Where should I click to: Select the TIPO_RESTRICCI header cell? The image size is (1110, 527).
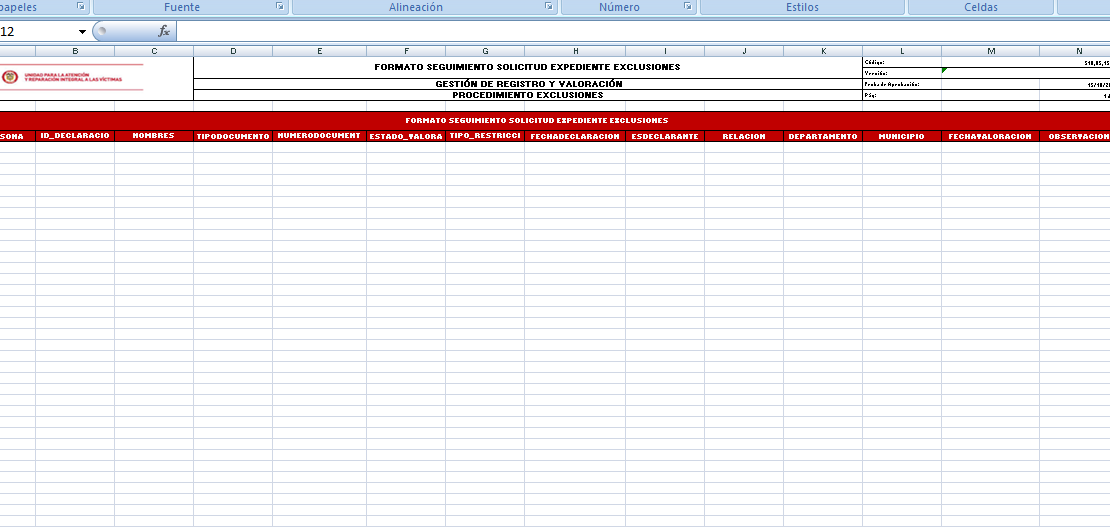485,136
